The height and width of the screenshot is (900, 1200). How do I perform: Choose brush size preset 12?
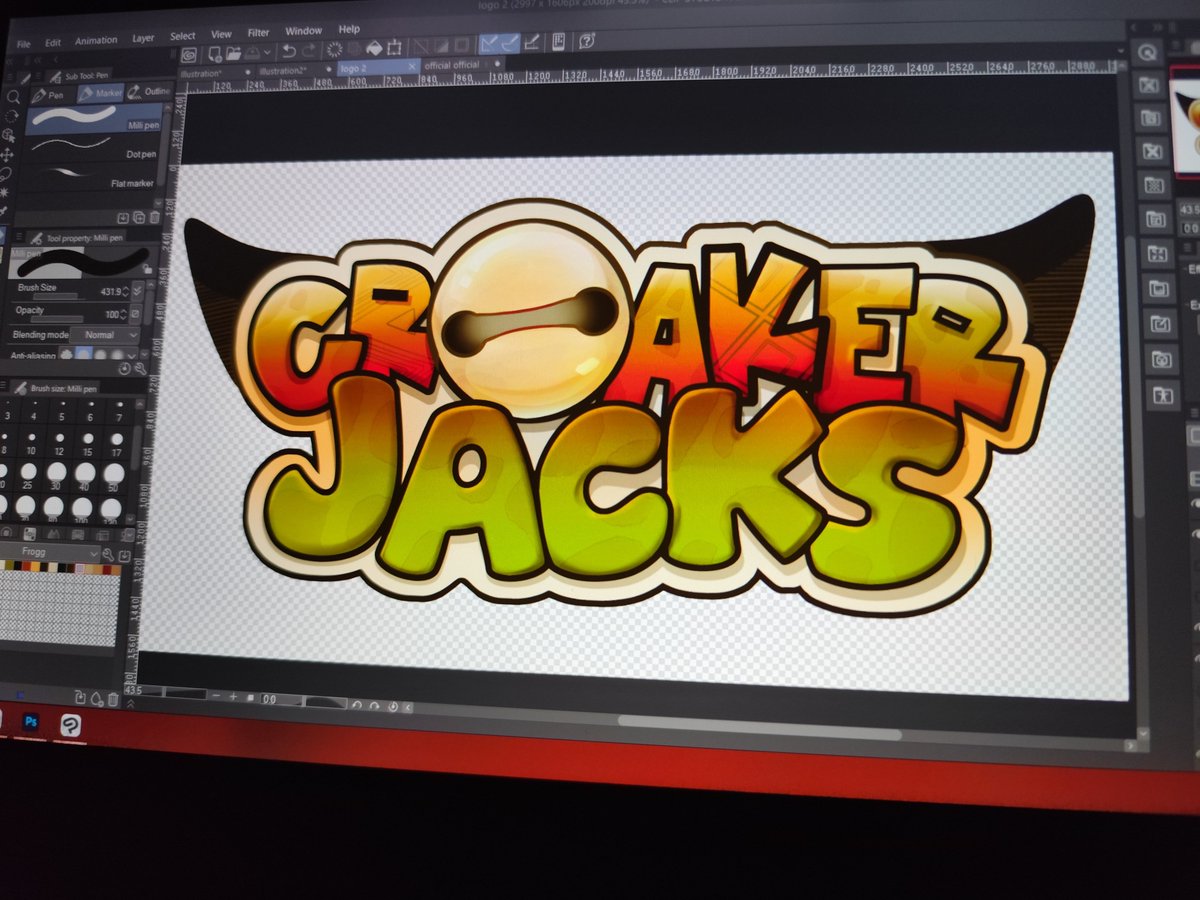click(59, 443)
